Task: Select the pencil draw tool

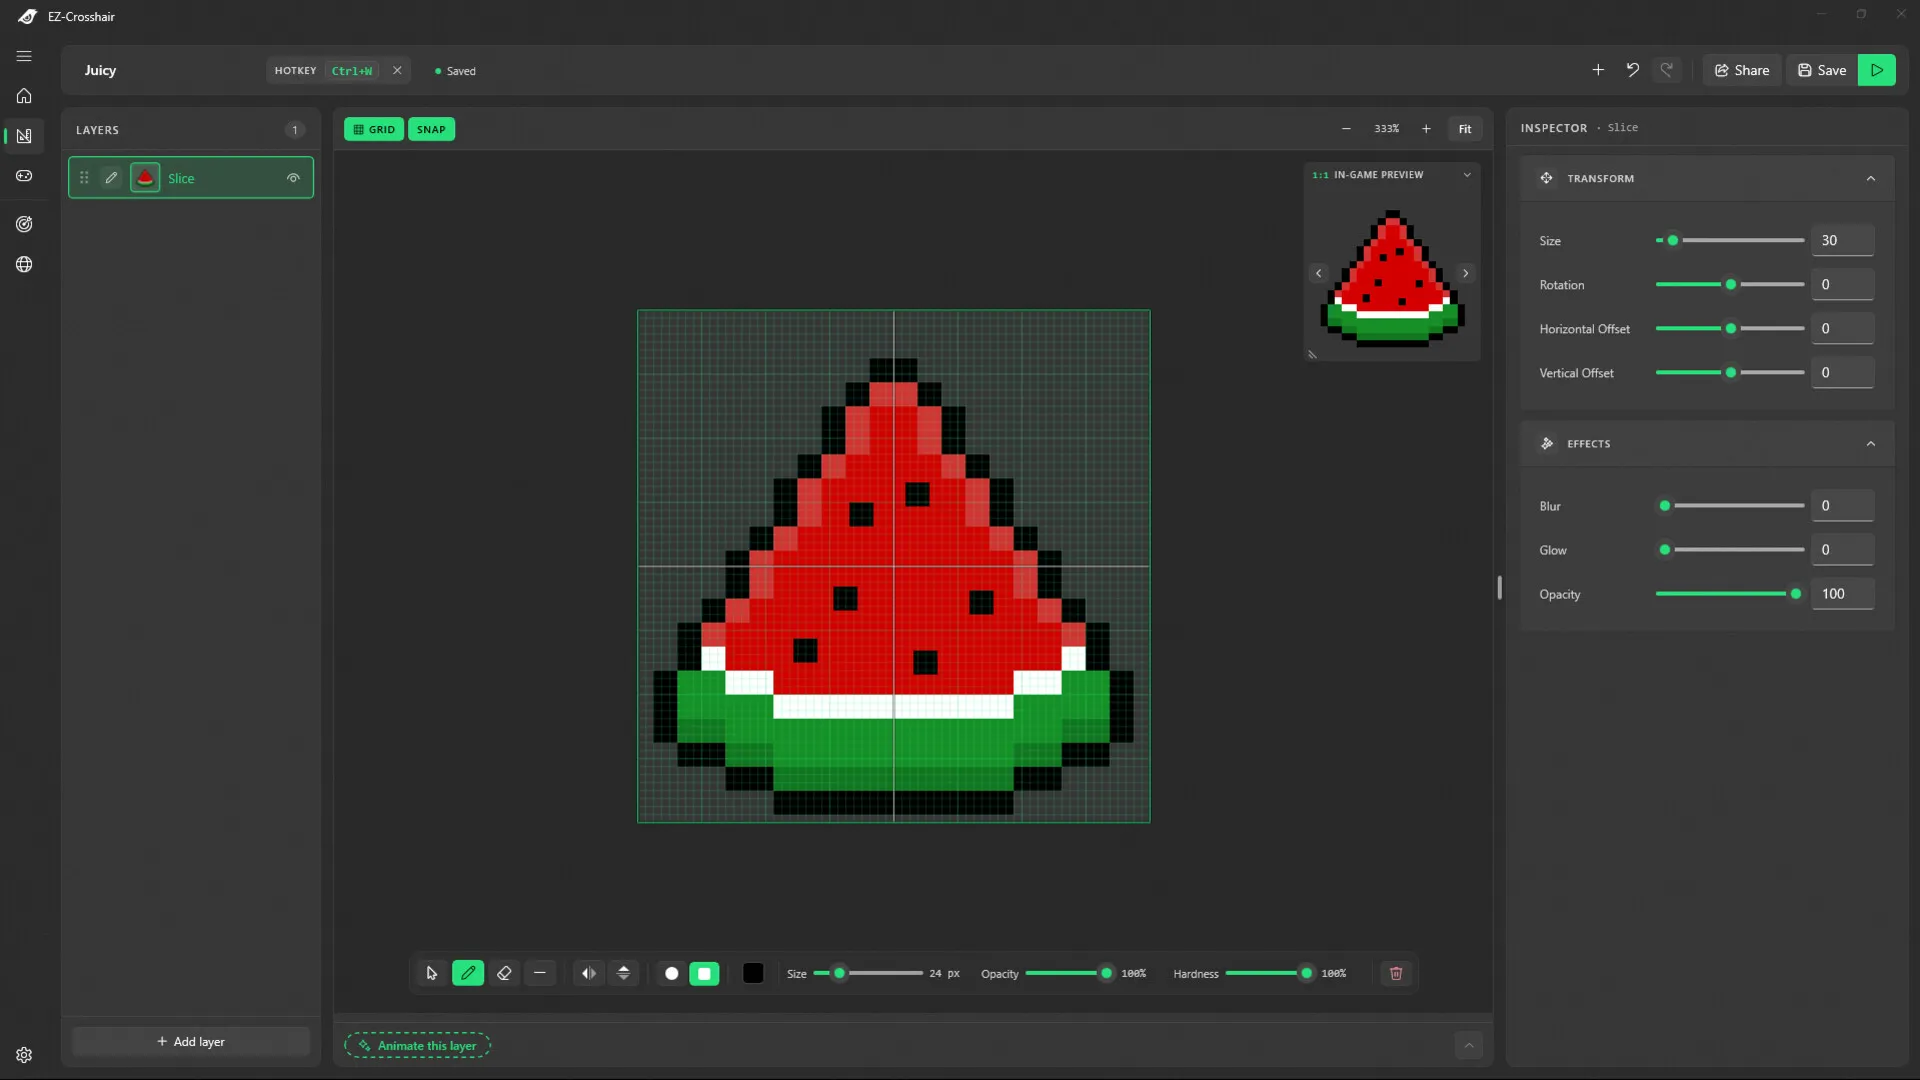Action: 468,973
